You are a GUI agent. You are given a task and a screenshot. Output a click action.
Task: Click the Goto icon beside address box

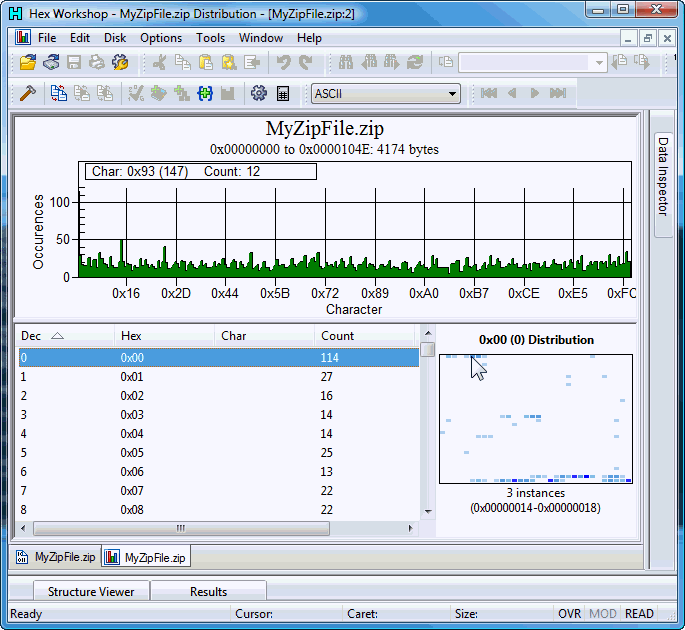coord(446,62)
